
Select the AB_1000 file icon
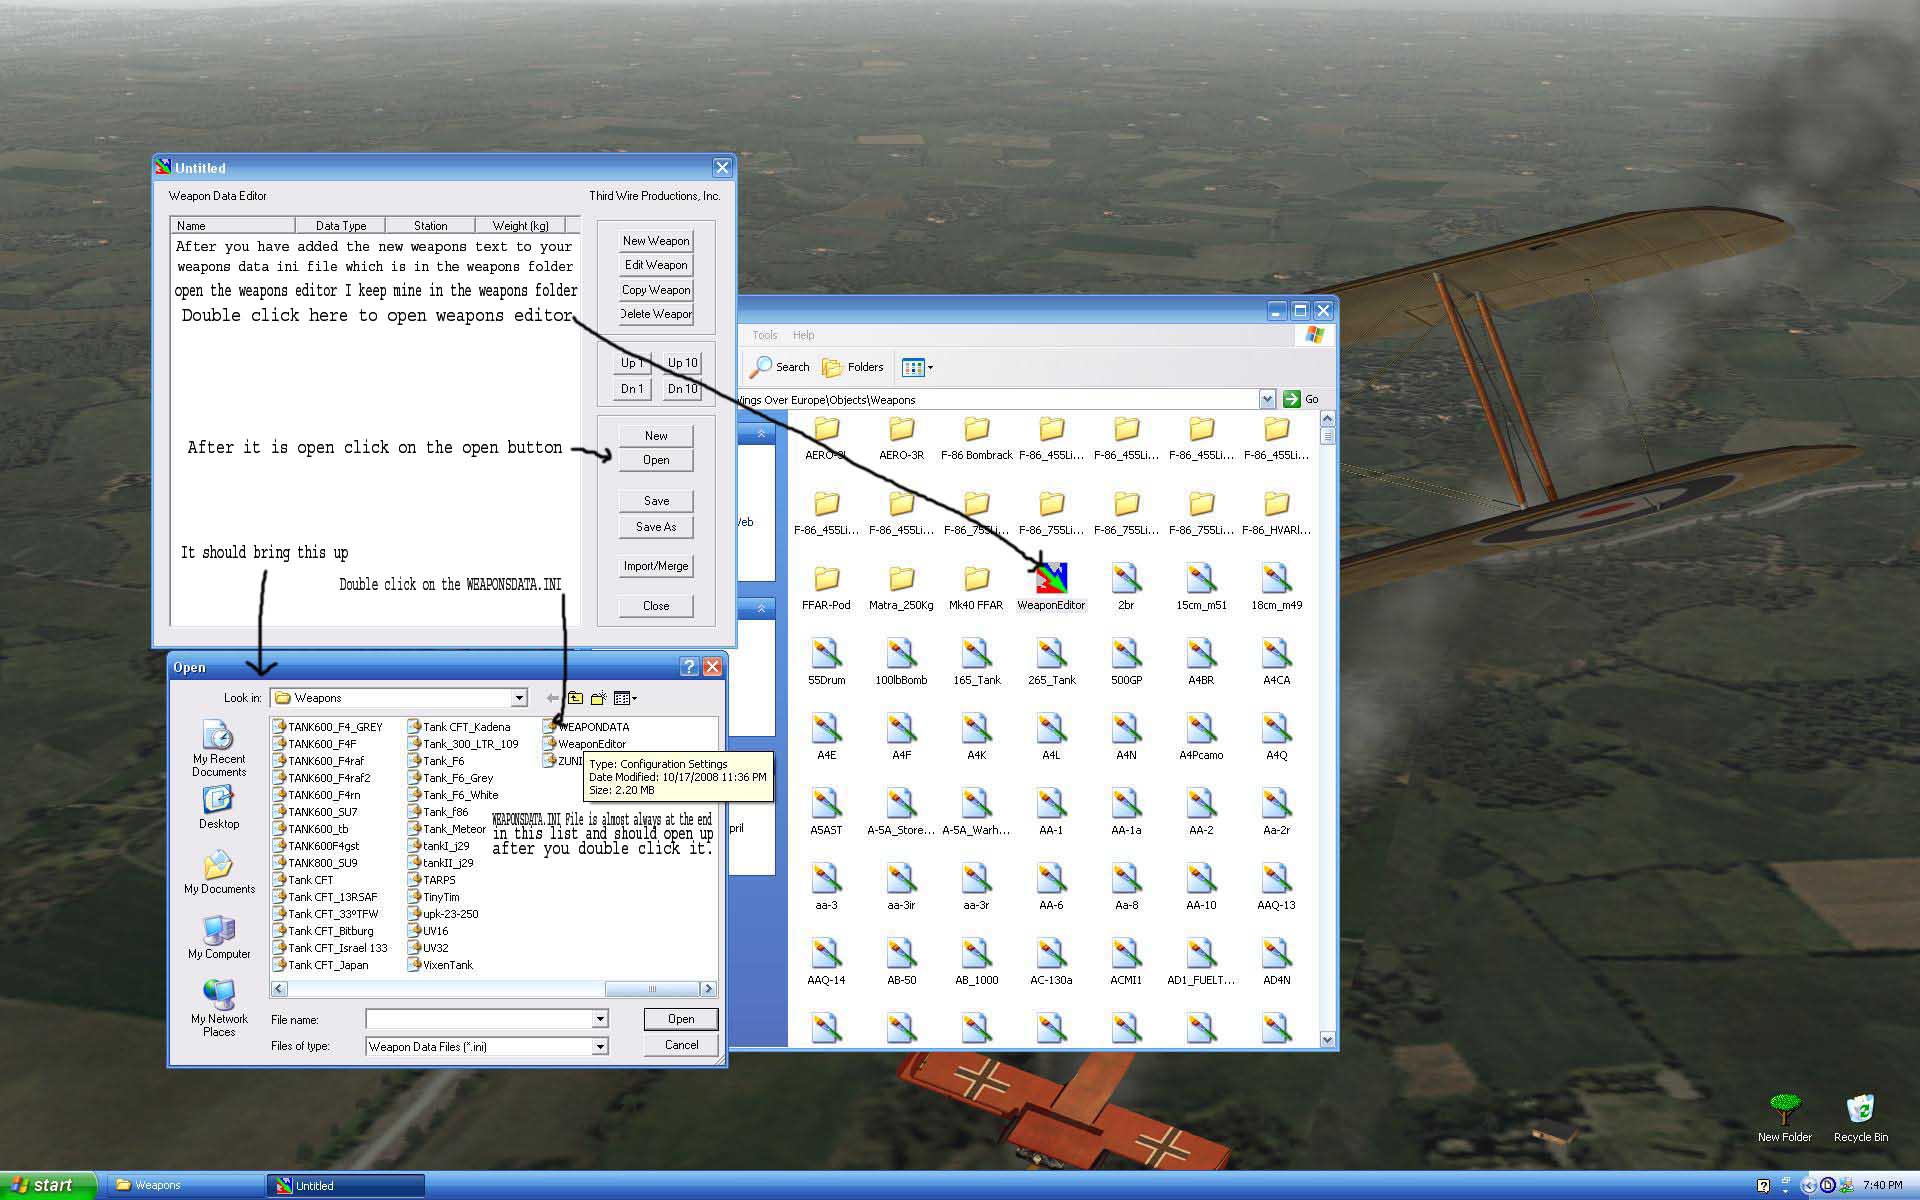[x=976, y=961]
